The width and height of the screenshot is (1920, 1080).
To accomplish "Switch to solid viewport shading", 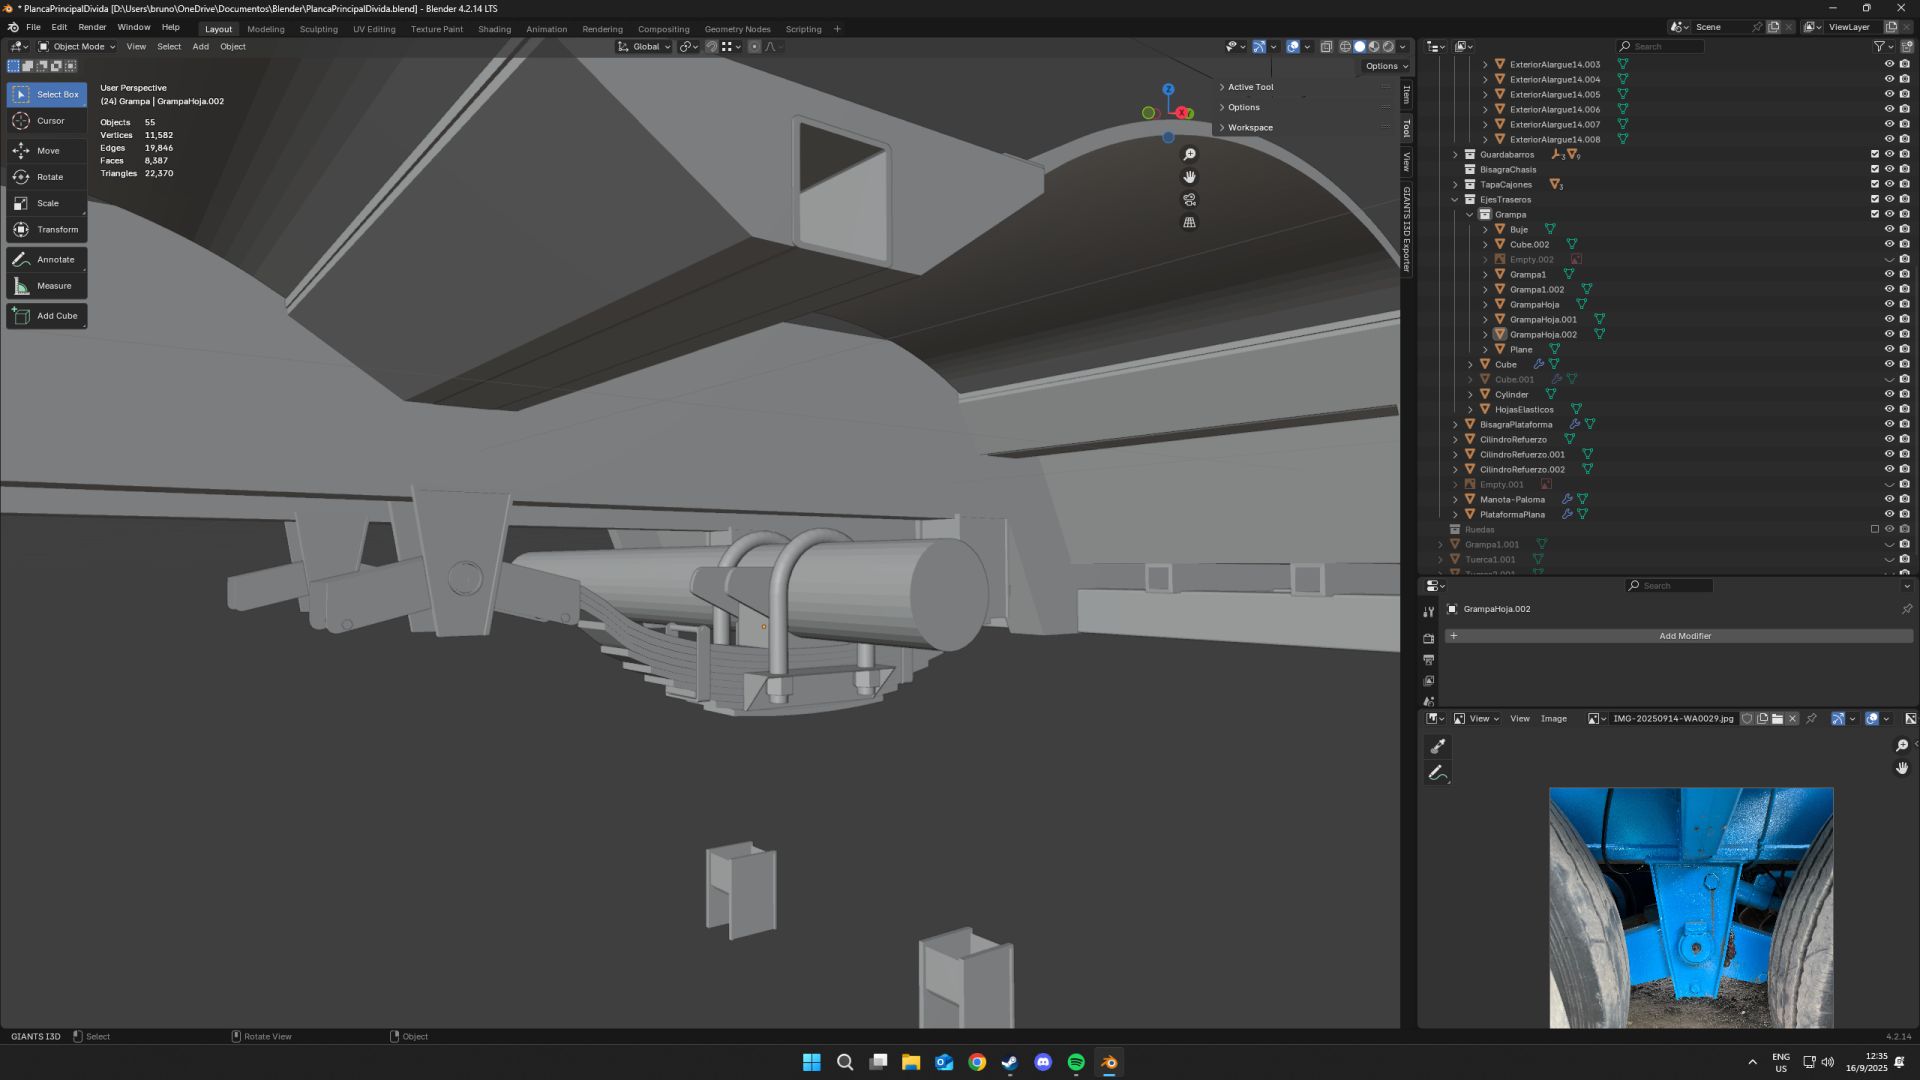I will pos(1359,46).
